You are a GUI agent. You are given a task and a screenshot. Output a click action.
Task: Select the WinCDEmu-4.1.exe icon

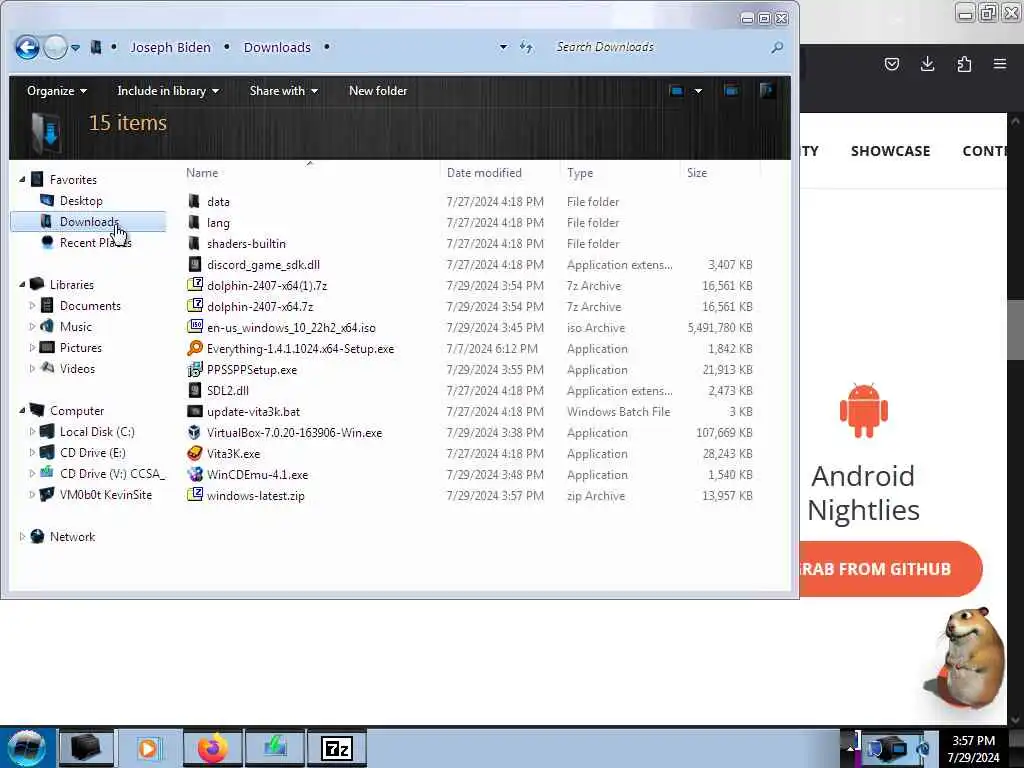coord(195,474)
